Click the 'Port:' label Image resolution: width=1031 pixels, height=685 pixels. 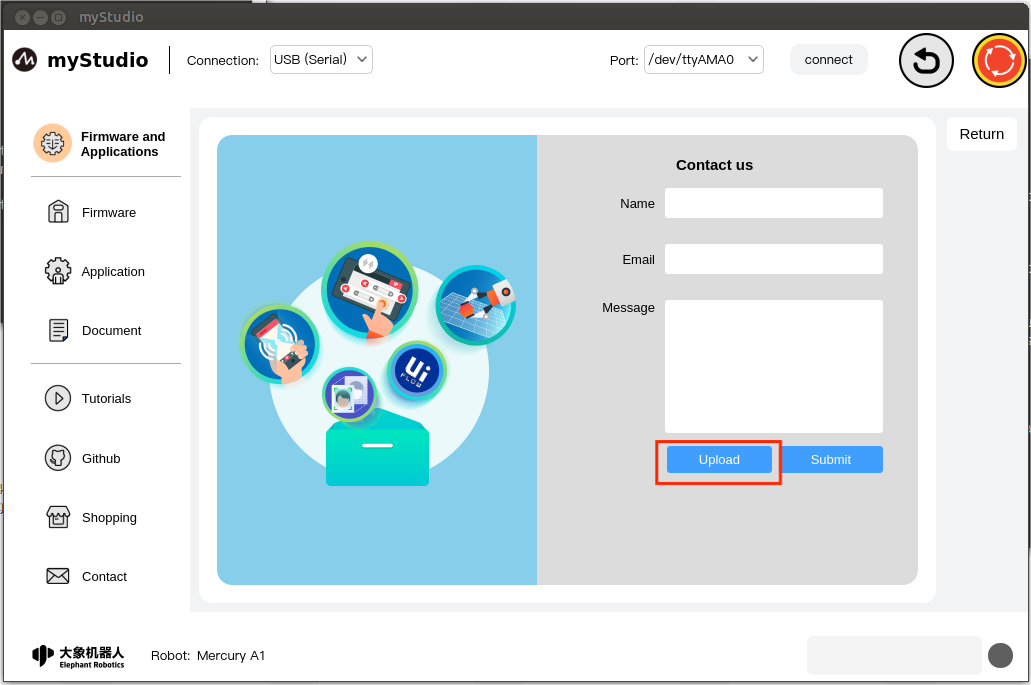point(624,60)
